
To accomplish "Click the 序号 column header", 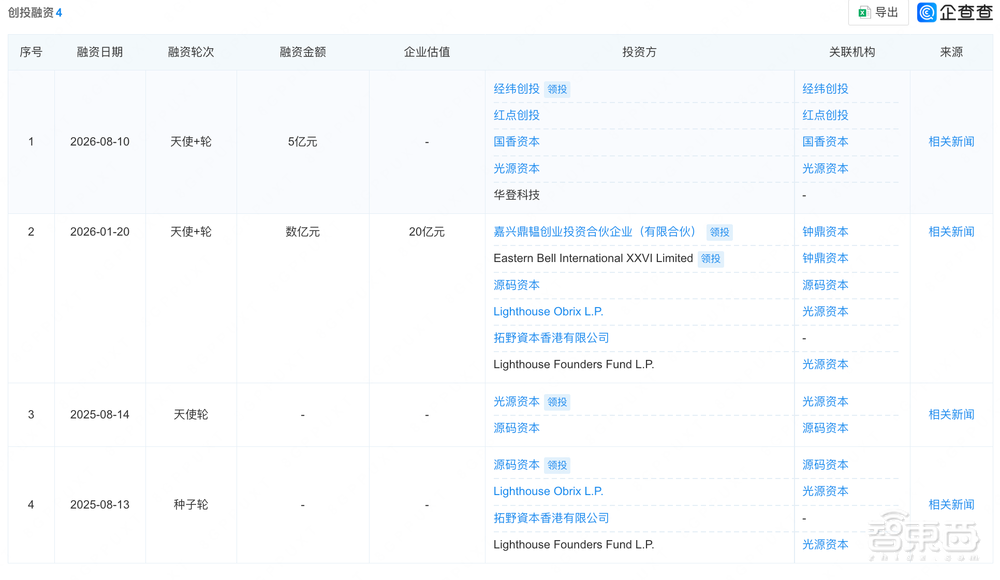I will tap(31, 52).
